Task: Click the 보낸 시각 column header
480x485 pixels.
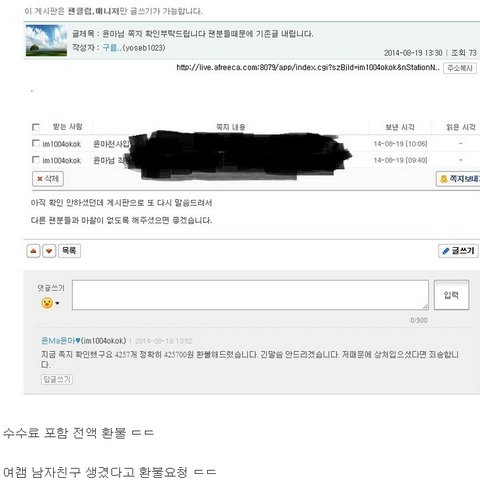Action: (400, 127)
